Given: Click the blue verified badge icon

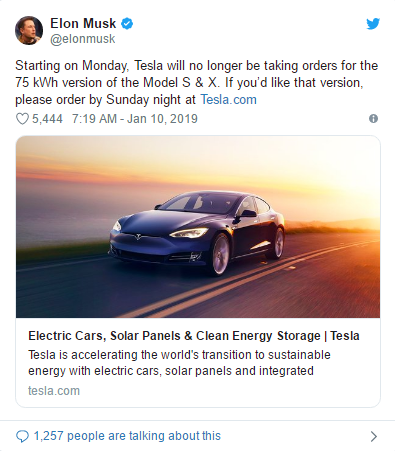Looking at the screenshot, I should point(127,24).
